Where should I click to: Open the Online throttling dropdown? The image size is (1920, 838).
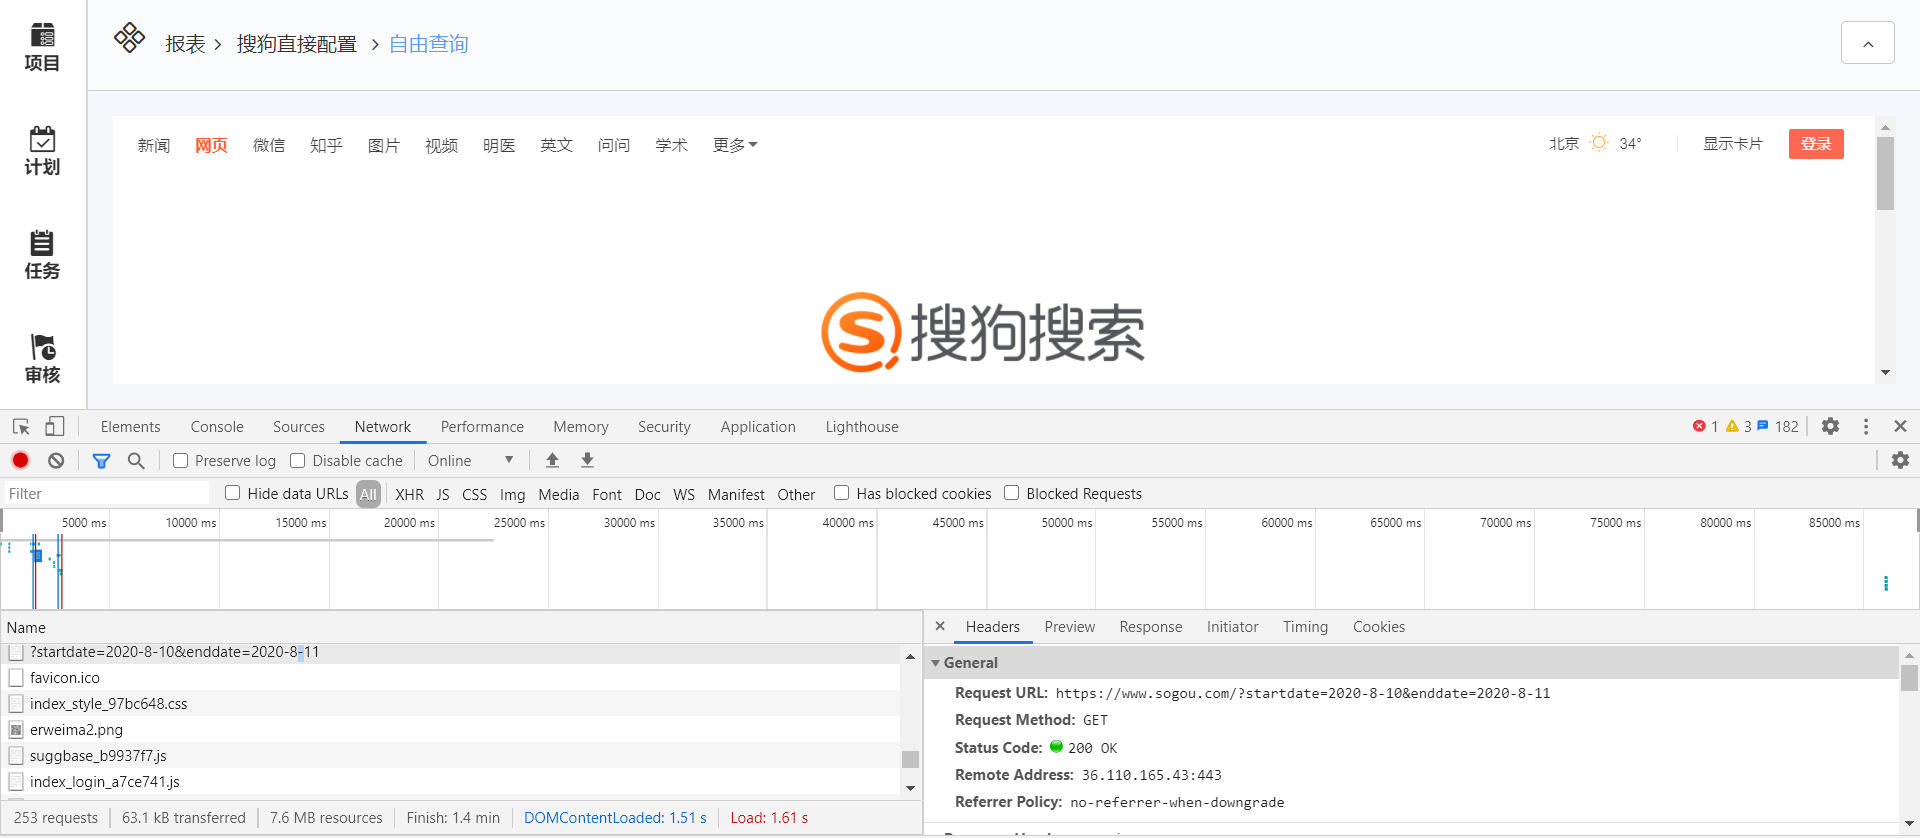470,461
